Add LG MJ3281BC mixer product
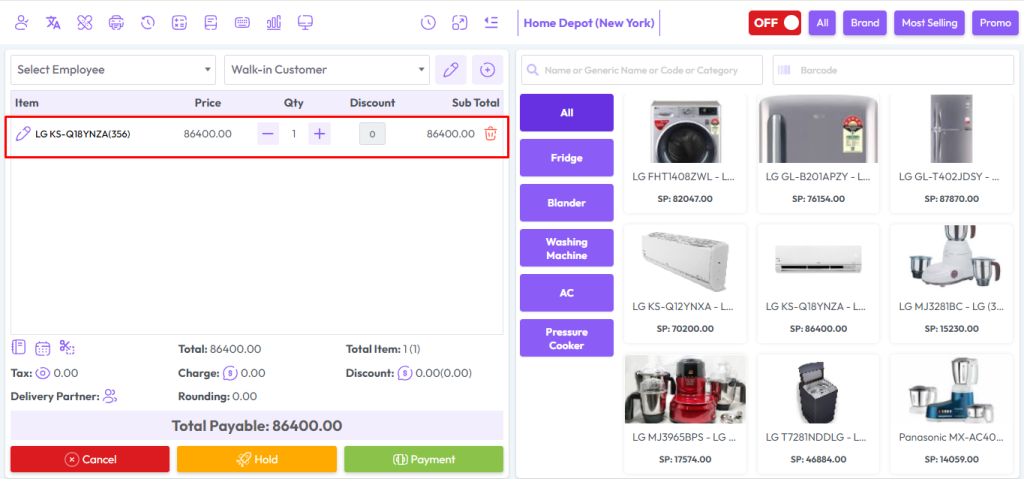Screen dimensions: 1024x479 tap(952, 284)
